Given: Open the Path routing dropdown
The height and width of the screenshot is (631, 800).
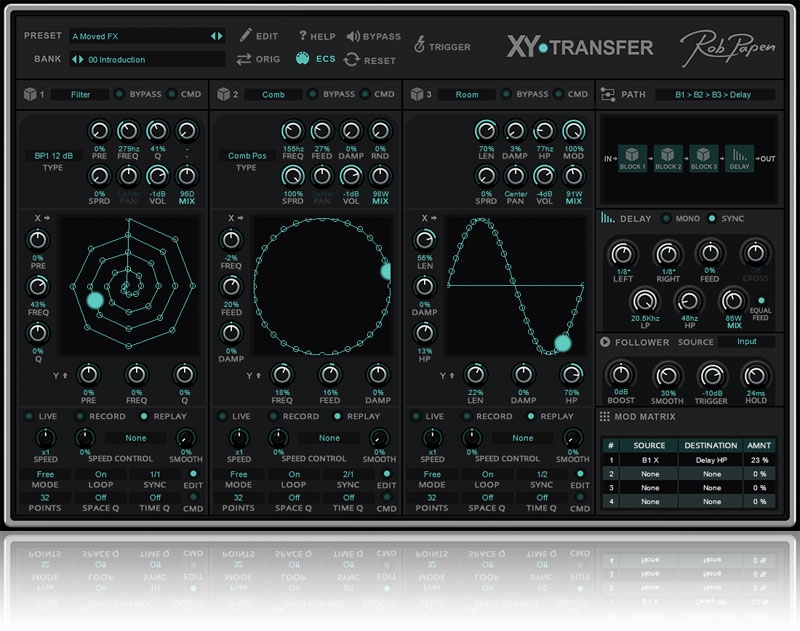Looking at the screenshot, I should click(724, 95).
